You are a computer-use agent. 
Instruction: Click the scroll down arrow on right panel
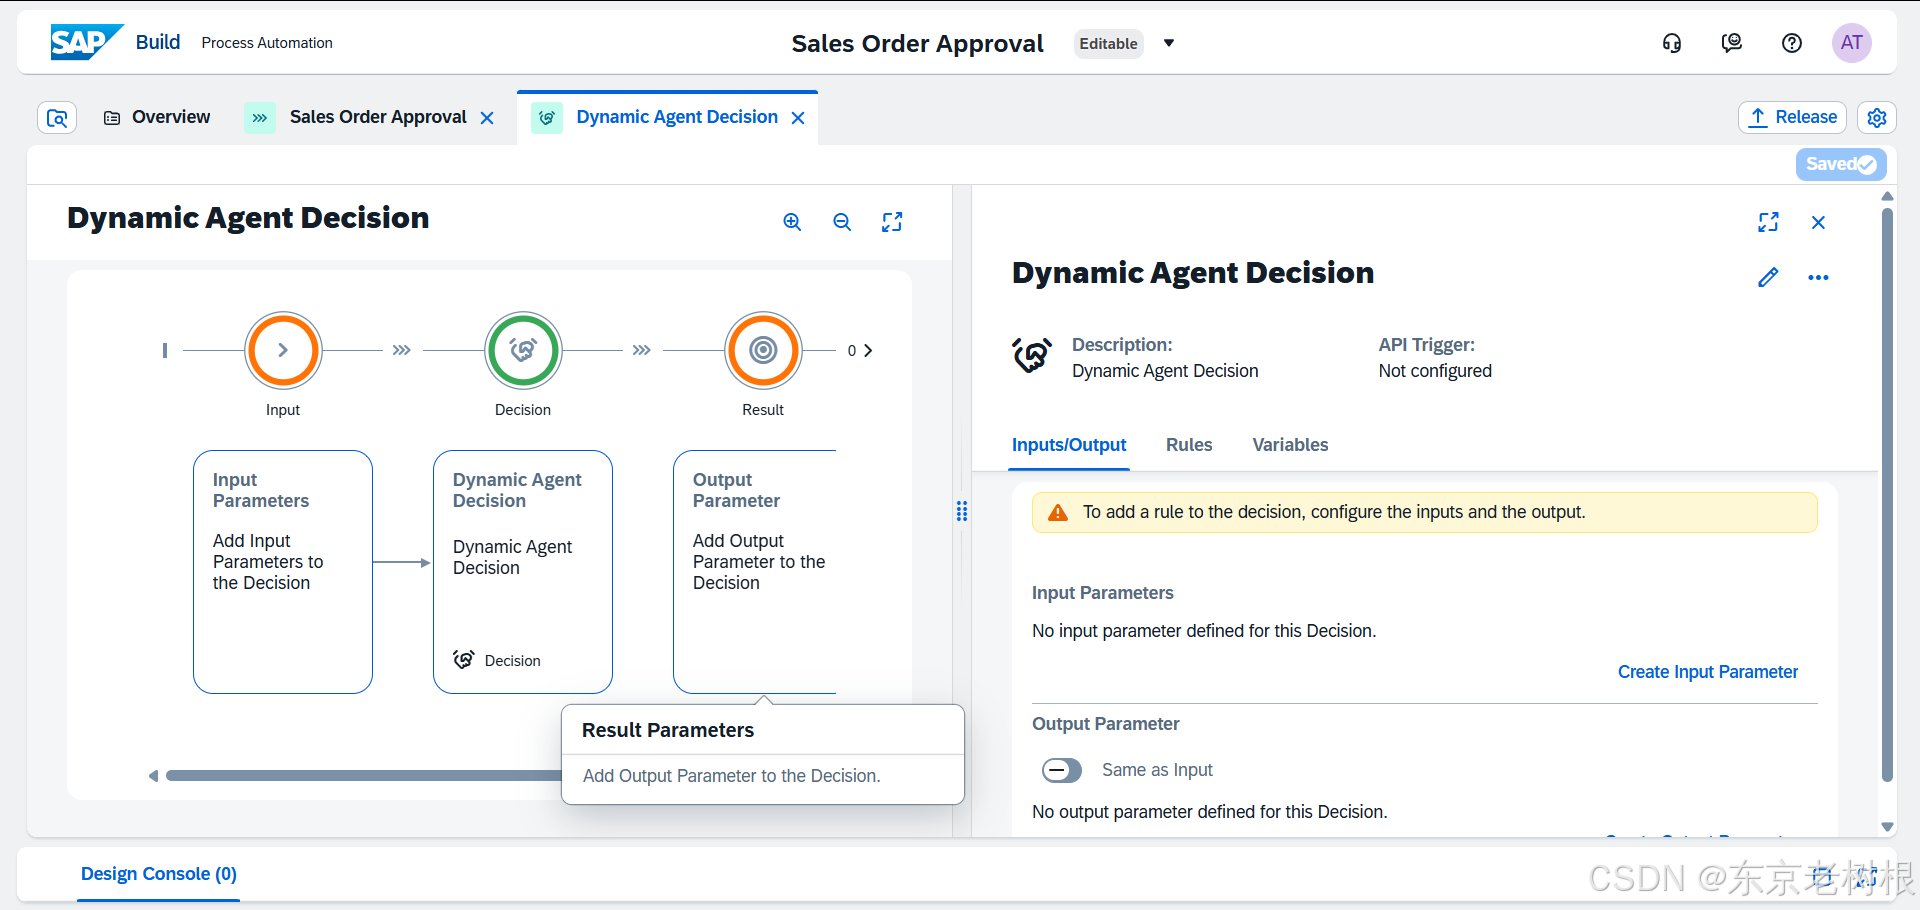(x=1887, y=827)
